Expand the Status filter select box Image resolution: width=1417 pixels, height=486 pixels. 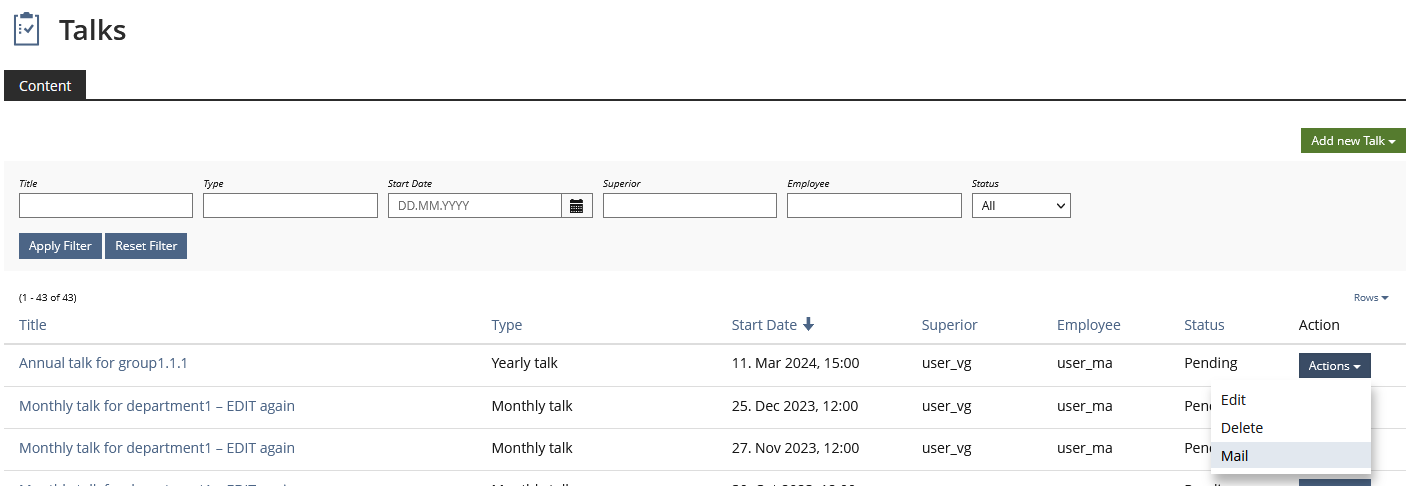click(1020, 206)
